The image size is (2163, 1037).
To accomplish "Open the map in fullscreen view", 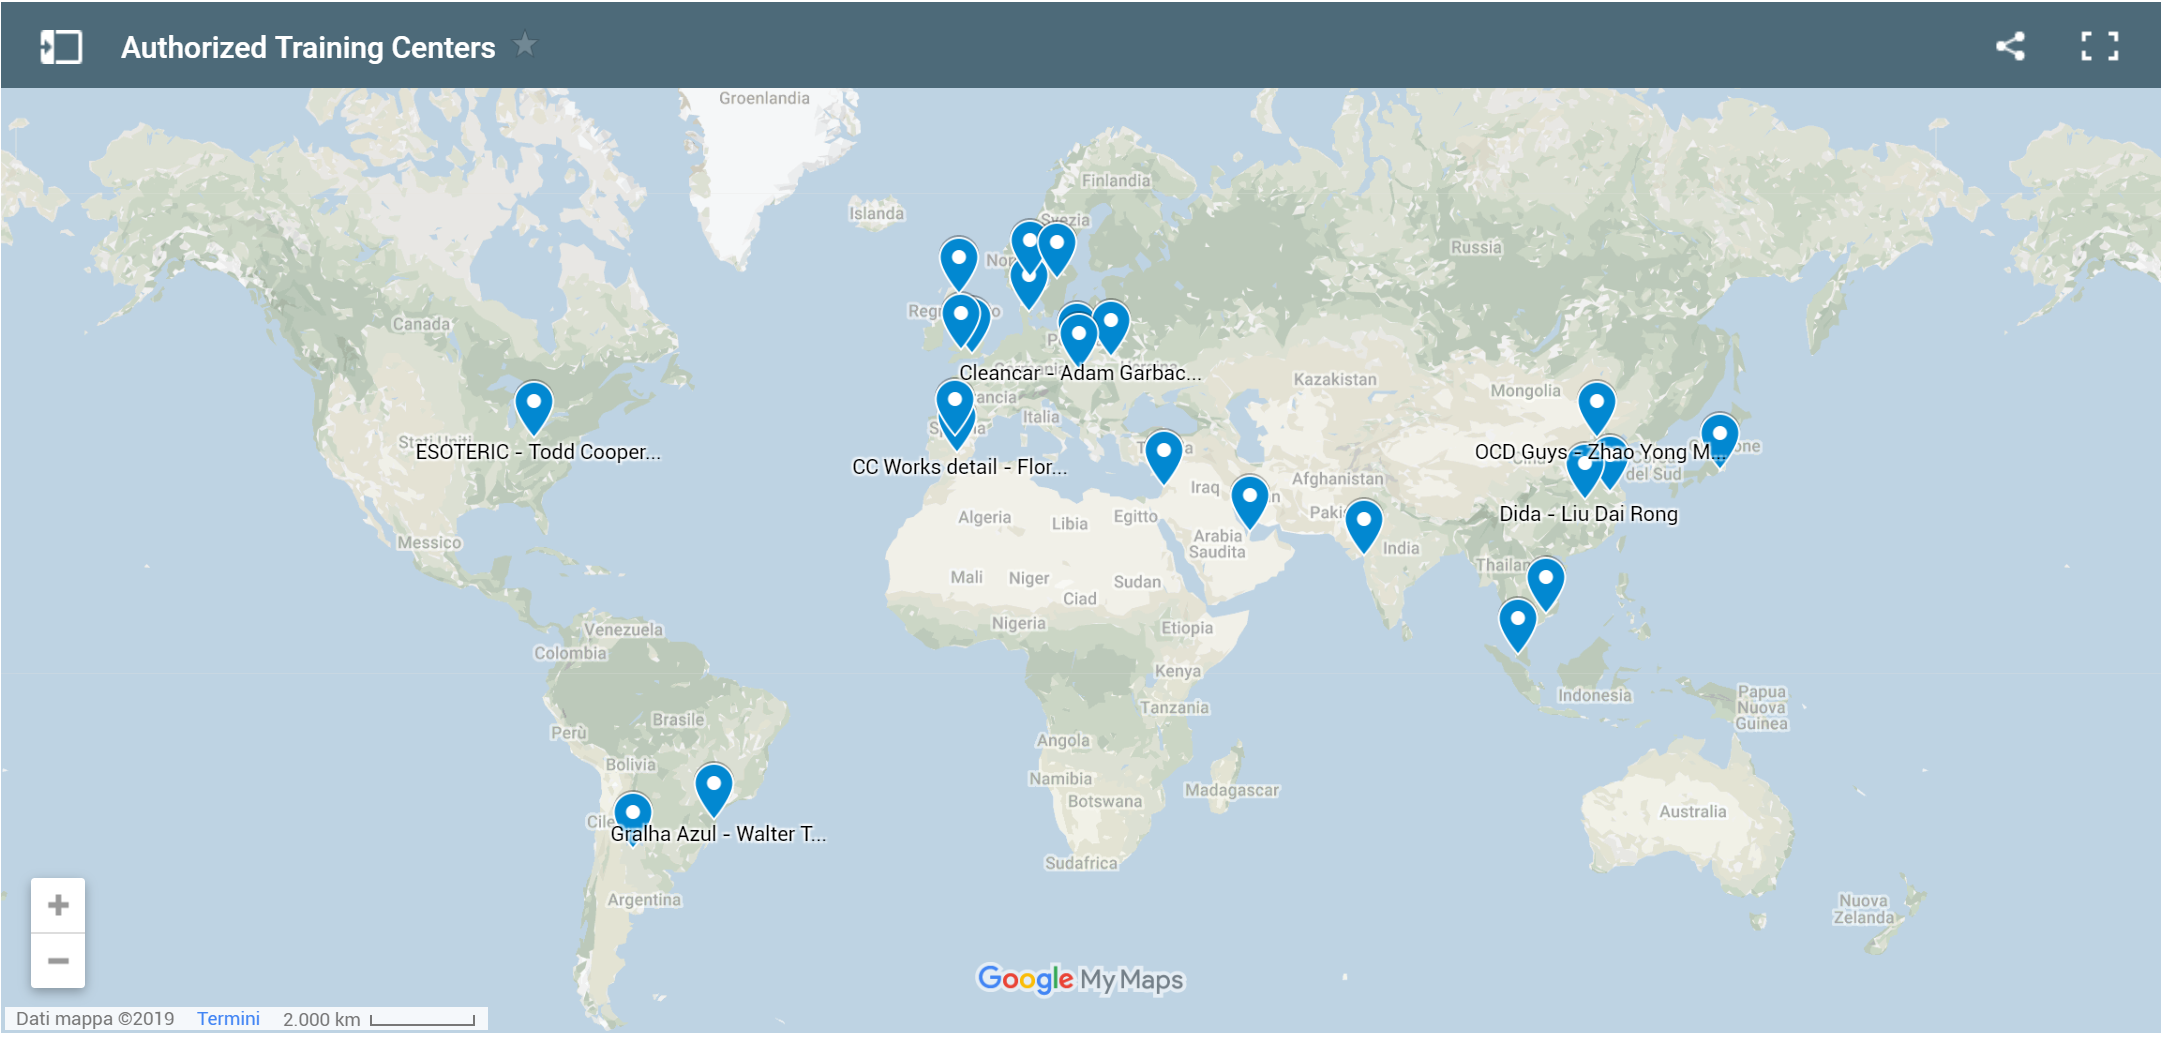I will coord(2099,46).
